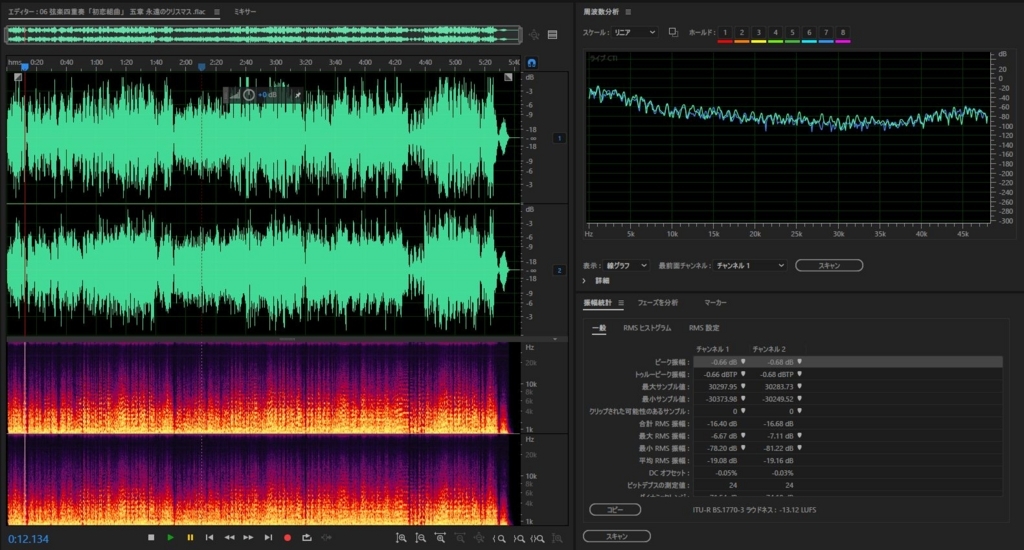Click the コピー button
Image resolution: width=1024 pixels, height=550 pixels.
tap(615, 510)
